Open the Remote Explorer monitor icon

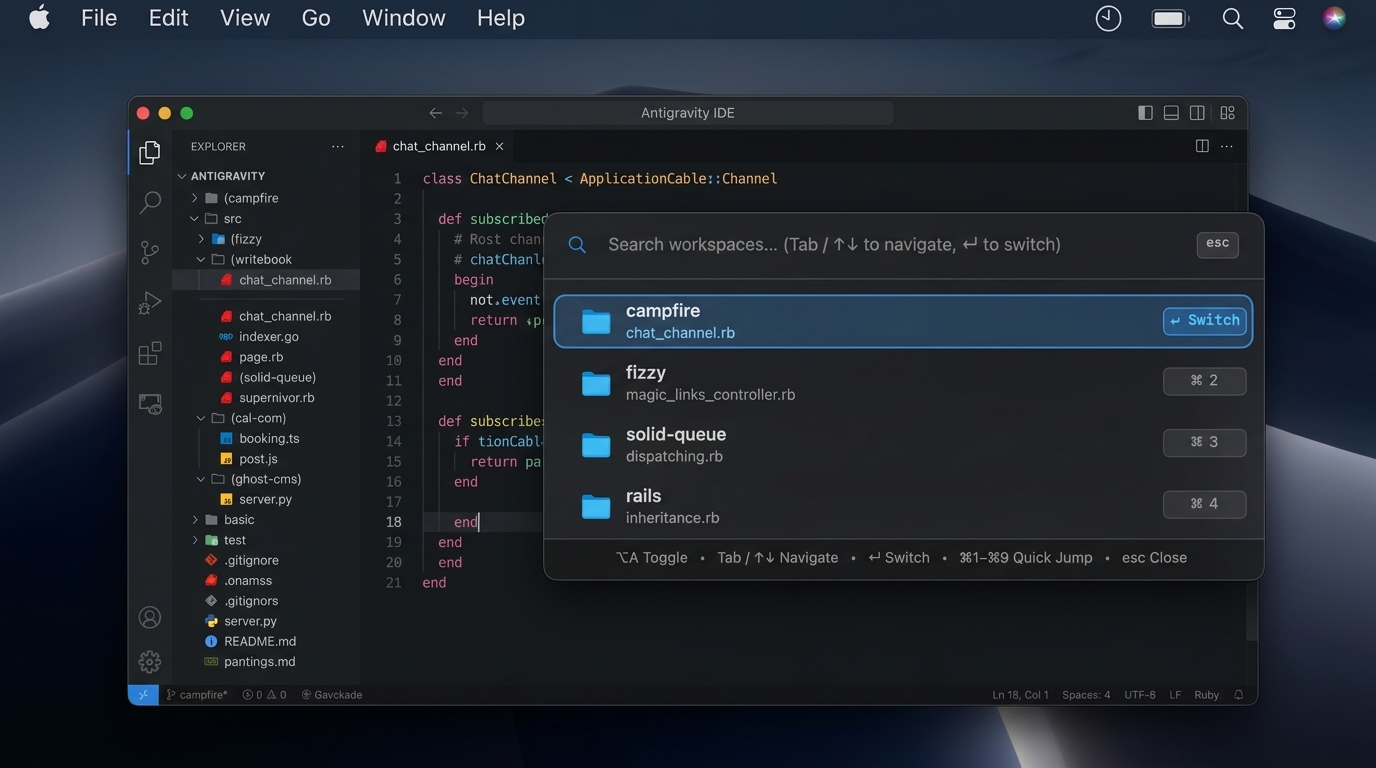pos(150,403)
